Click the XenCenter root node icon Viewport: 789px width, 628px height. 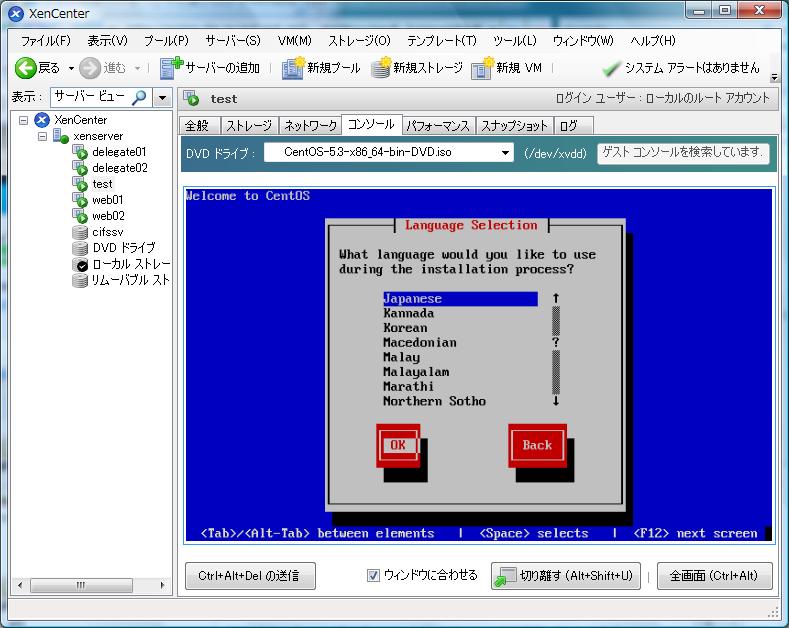42,120
